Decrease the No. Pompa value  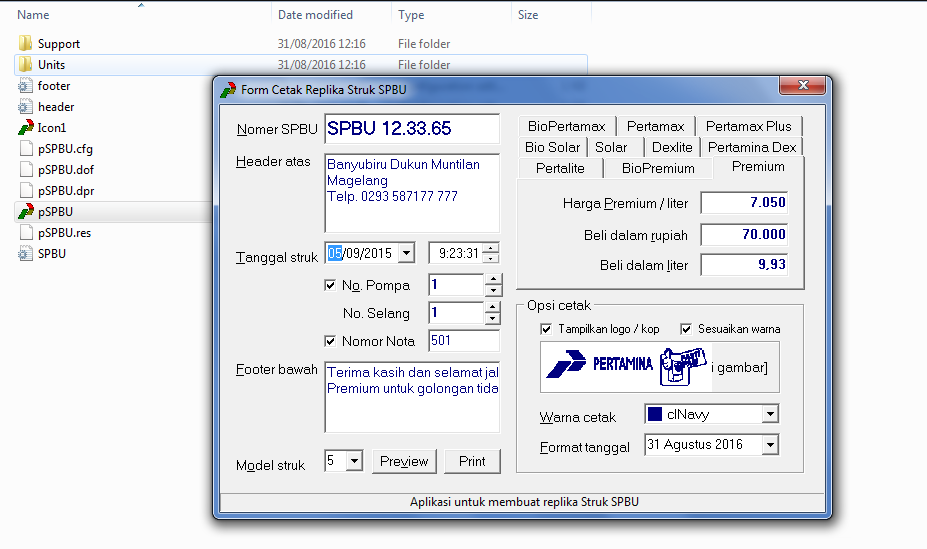(493, 290)
